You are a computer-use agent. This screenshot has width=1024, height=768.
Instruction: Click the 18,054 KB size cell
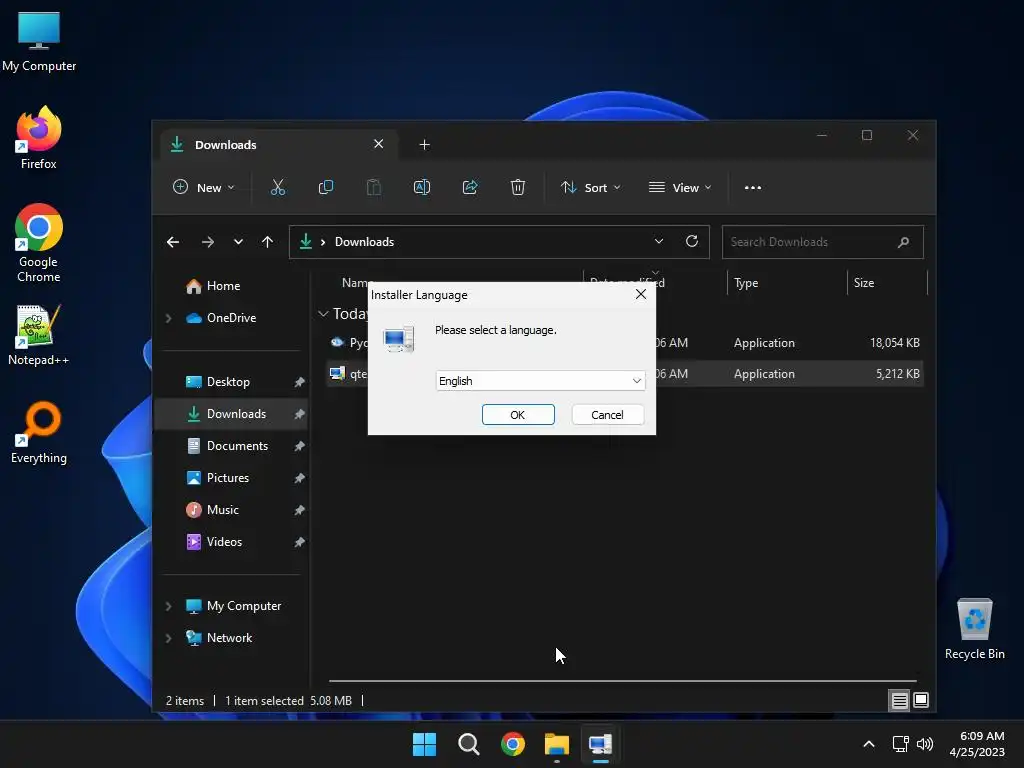point(895,343)
